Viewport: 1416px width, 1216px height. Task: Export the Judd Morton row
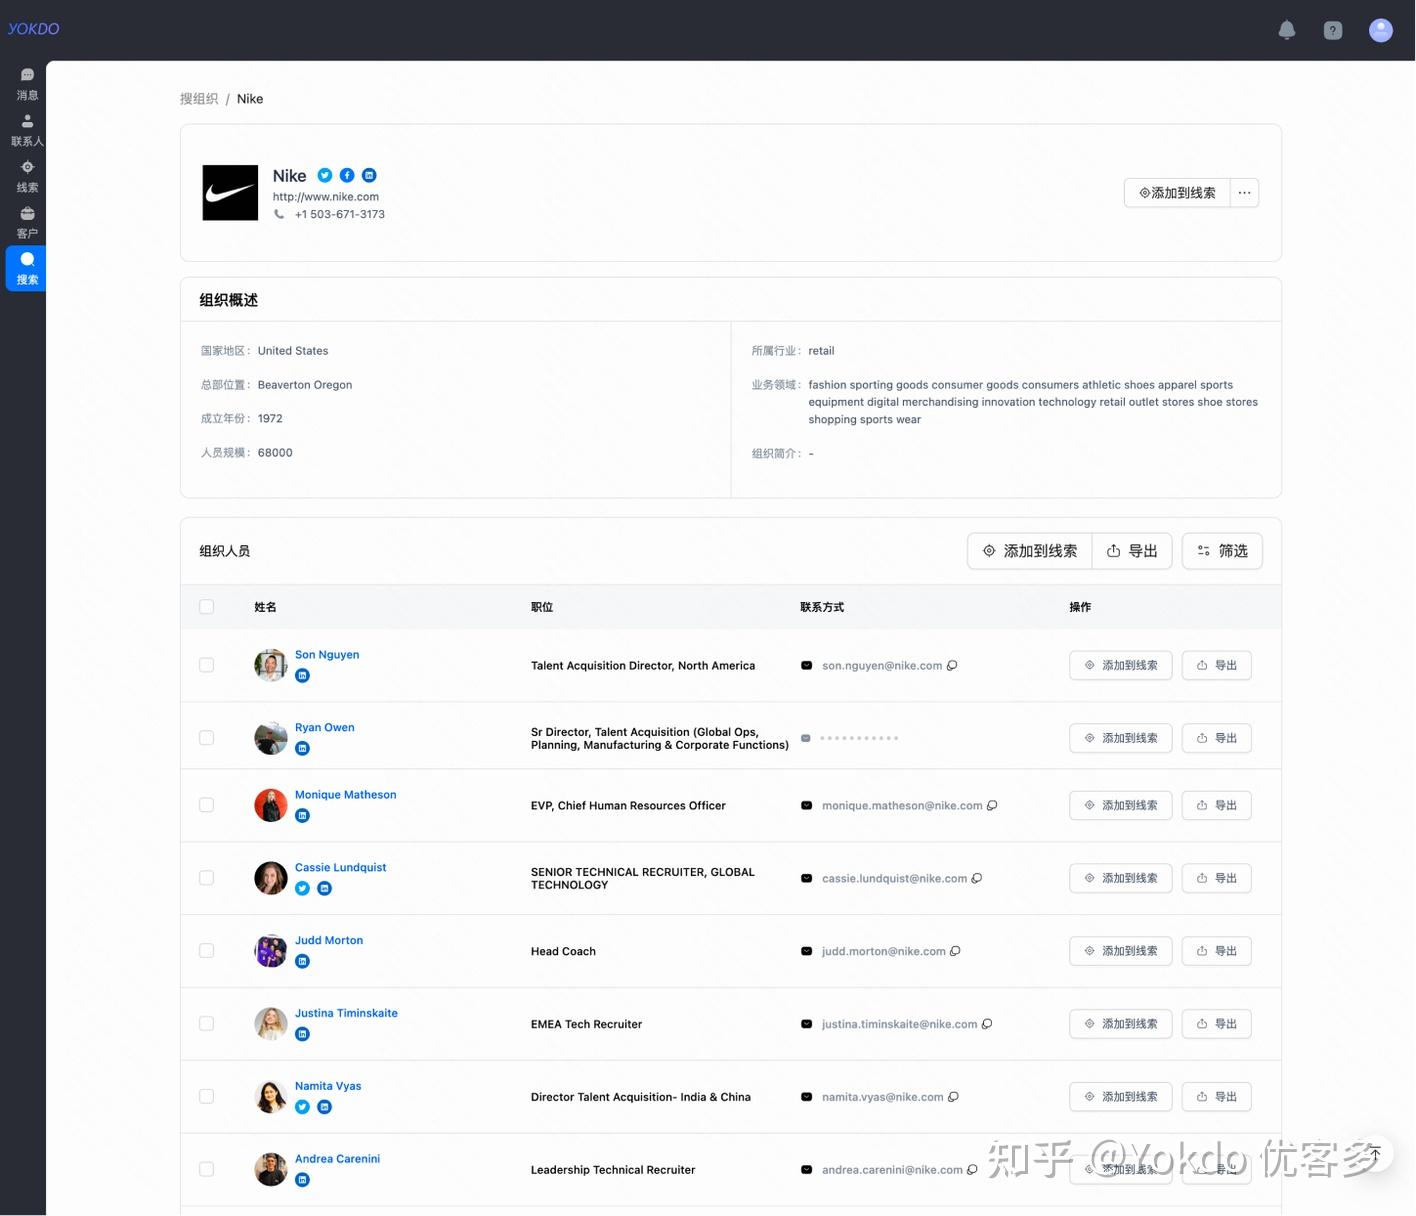point(1217,951)
